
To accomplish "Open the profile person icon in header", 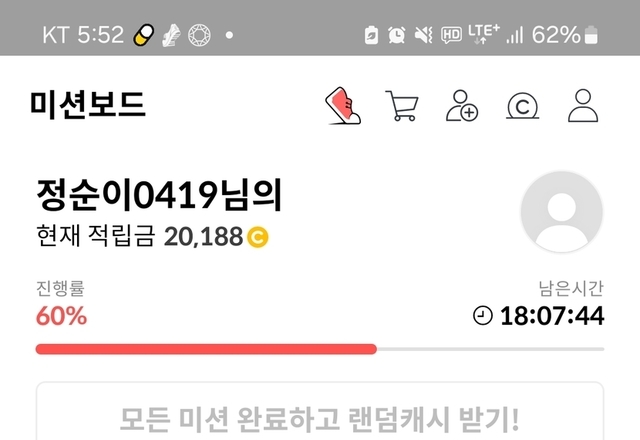I will [583, 106].
